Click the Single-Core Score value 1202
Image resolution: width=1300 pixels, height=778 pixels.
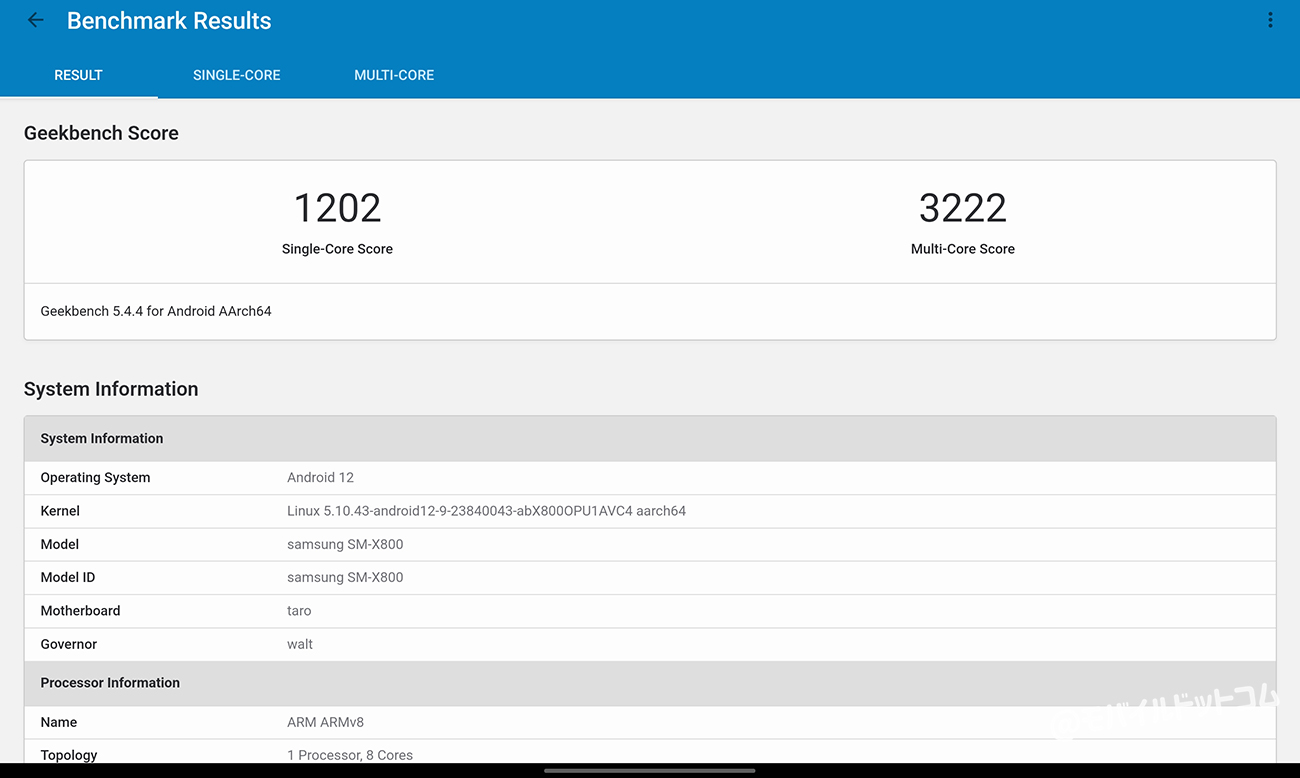point(337,208)
